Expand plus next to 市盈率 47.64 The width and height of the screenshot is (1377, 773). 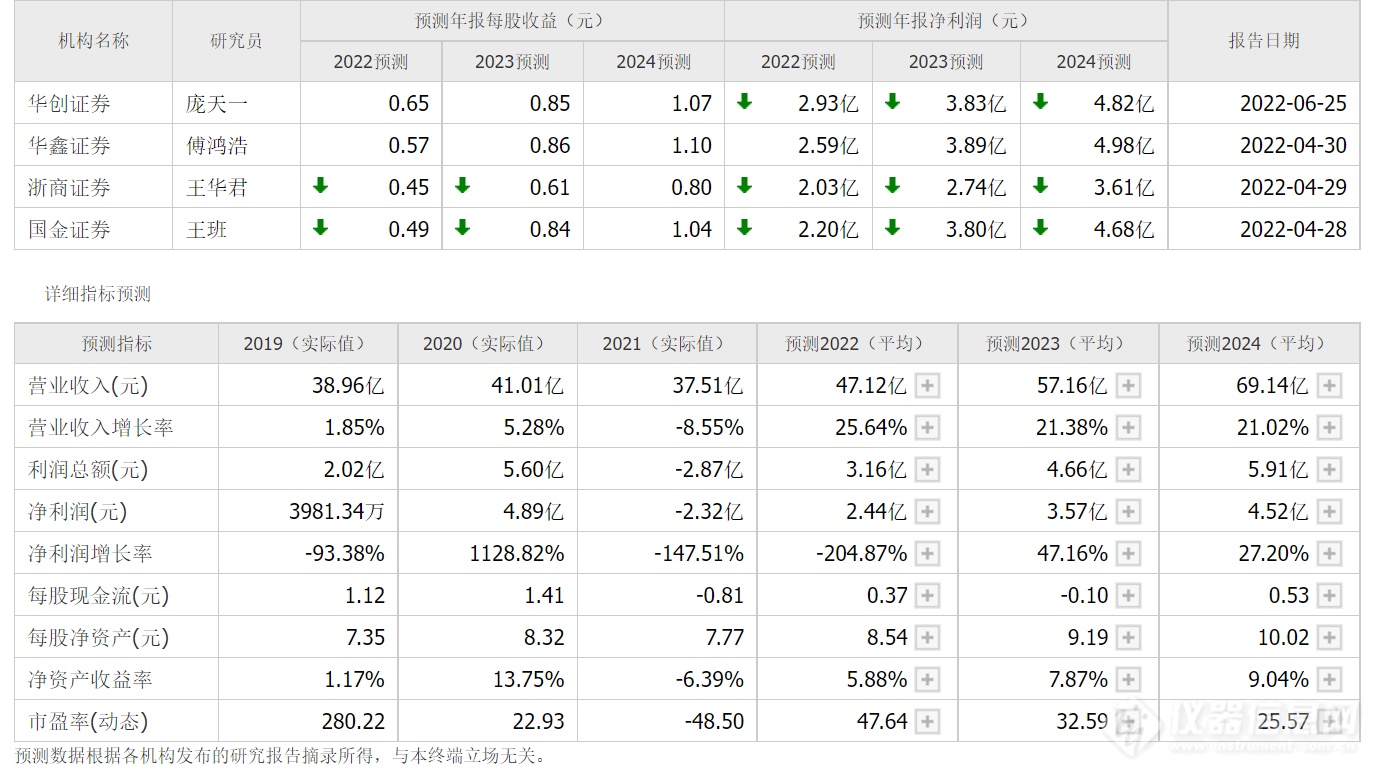tap(928, 722)
